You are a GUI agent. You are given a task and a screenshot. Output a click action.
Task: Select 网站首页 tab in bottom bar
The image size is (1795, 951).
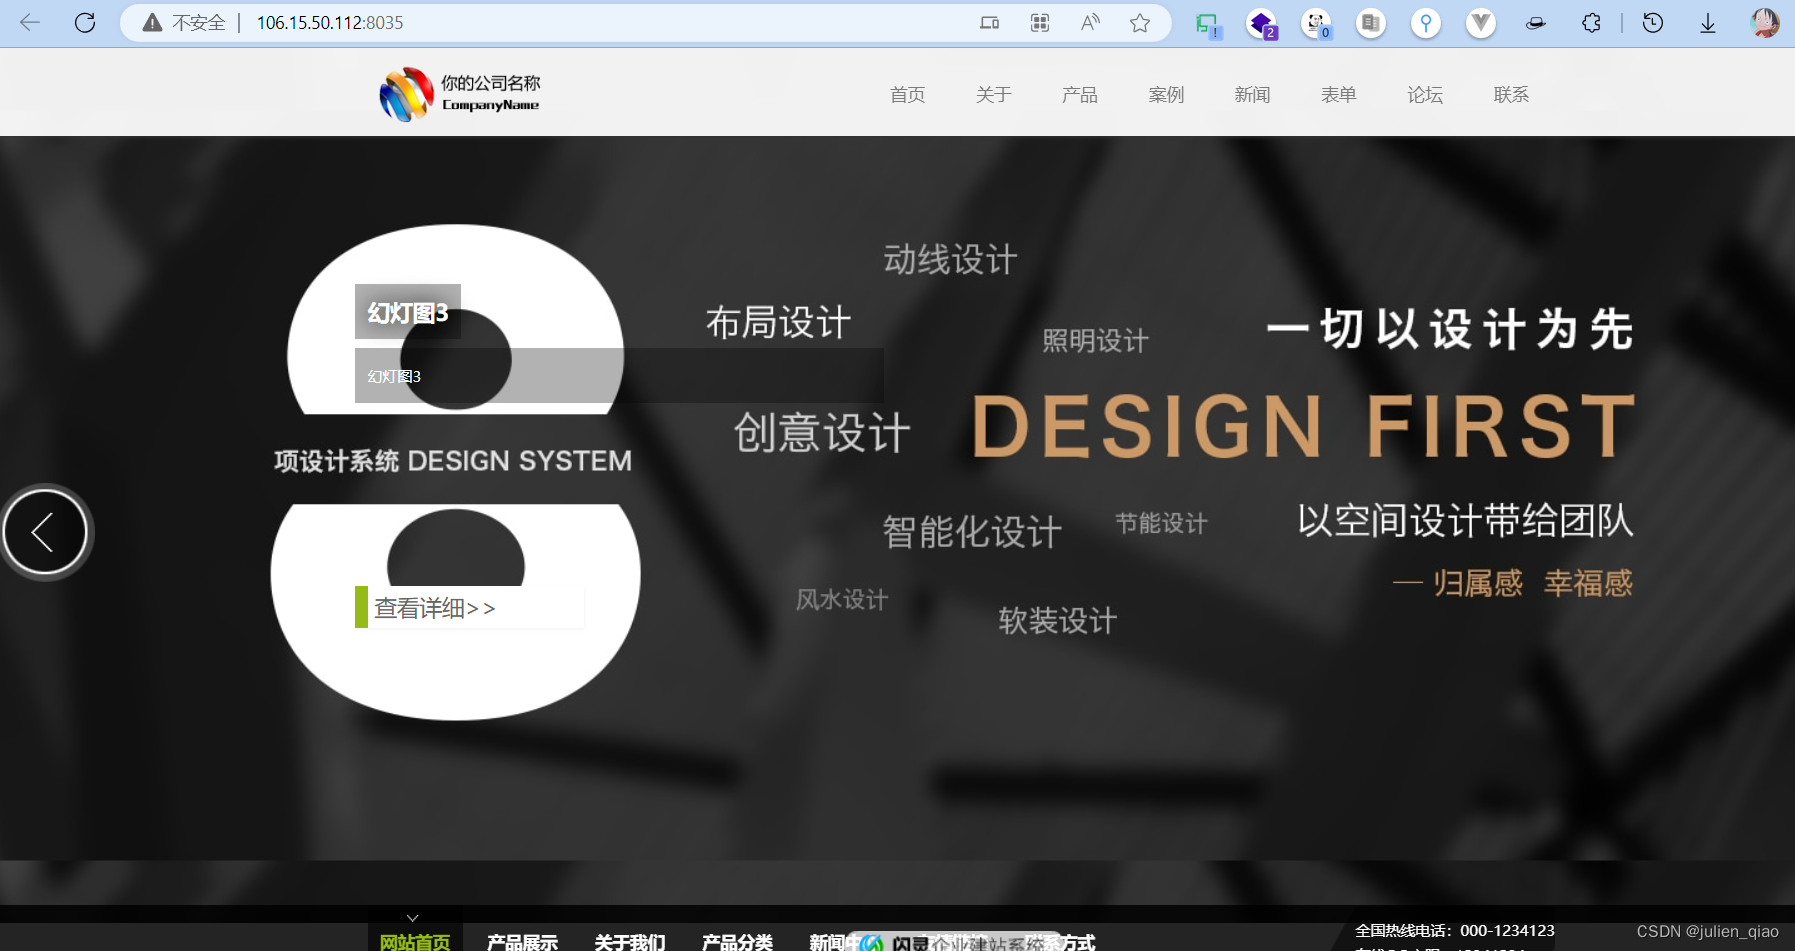click(x=415, y=941)
